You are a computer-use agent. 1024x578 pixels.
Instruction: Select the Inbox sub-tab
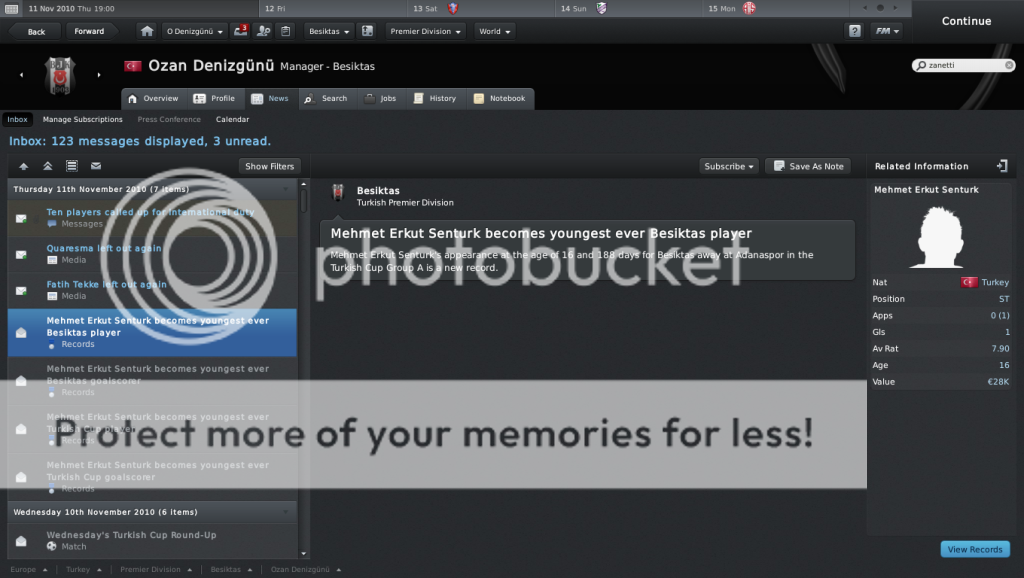point(18,120)
